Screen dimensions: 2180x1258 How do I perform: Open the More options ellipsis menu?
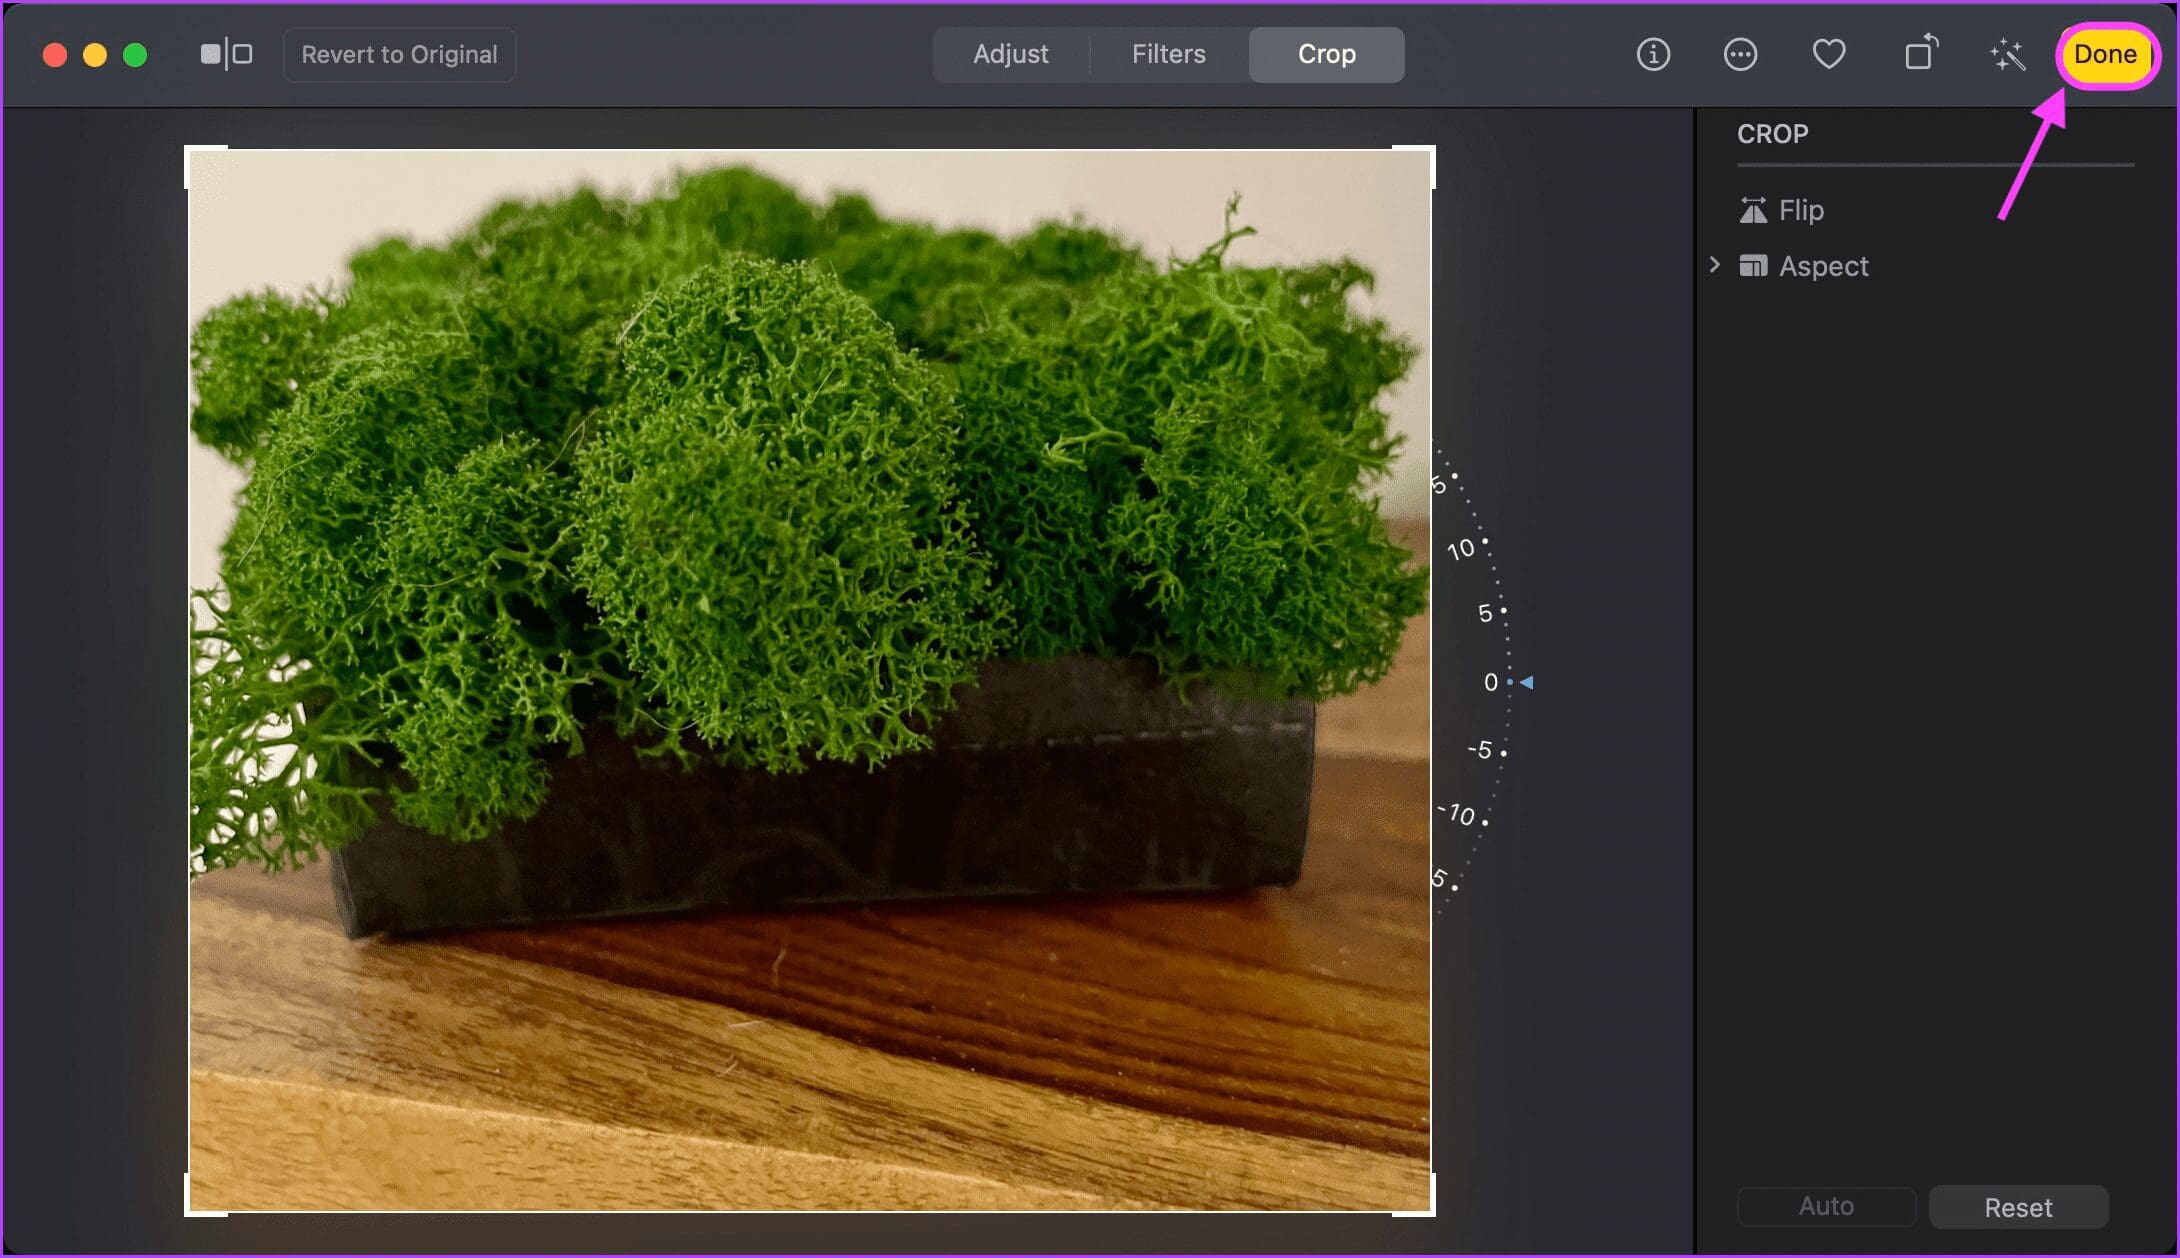tap(1740, 54)
